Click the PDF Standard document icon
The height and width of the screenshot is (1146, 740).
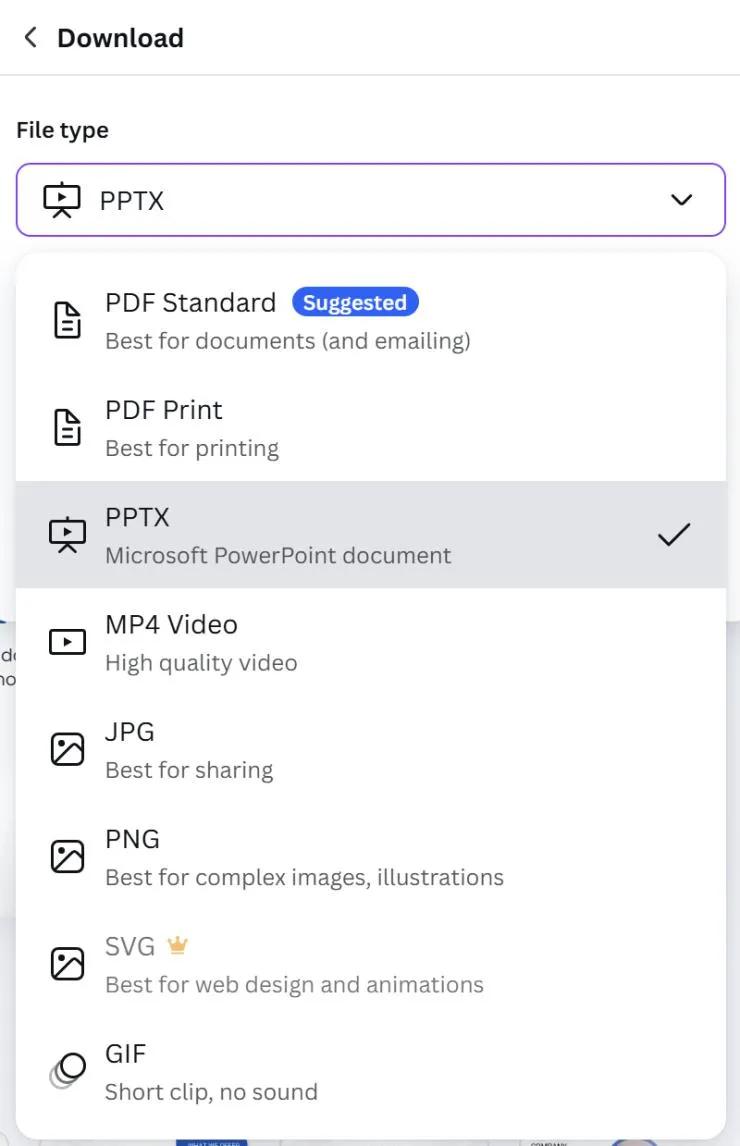point(66,319)
